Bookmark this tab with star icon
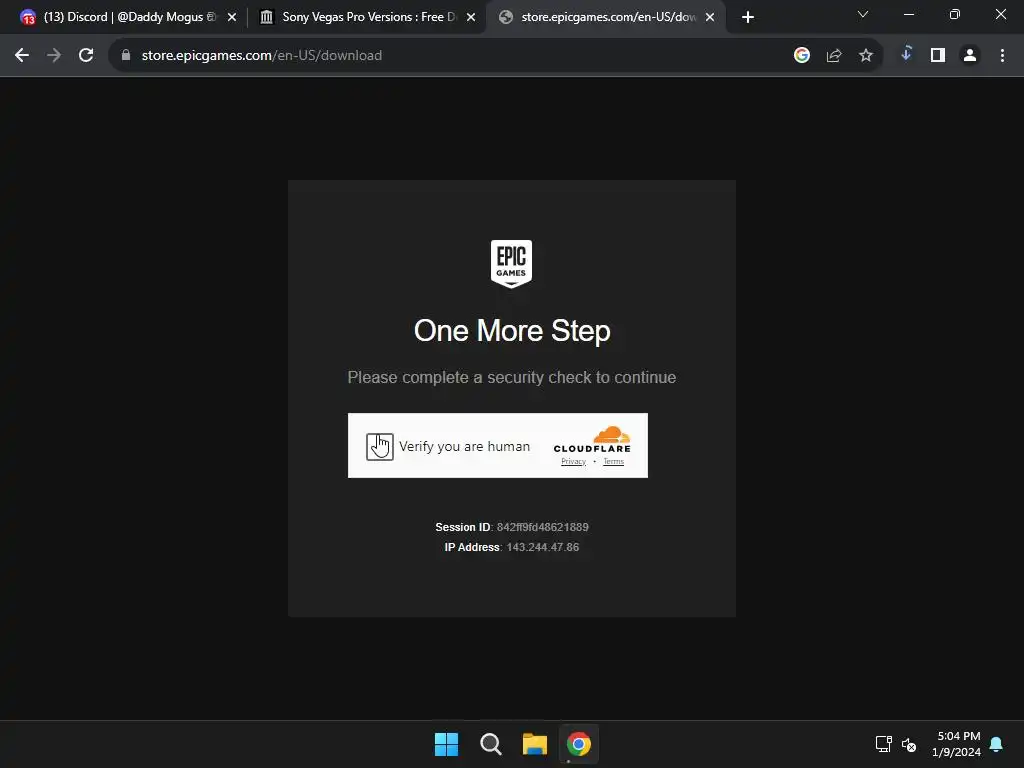The height and width of the screenshot is (768, 1024). pos(866,56)
